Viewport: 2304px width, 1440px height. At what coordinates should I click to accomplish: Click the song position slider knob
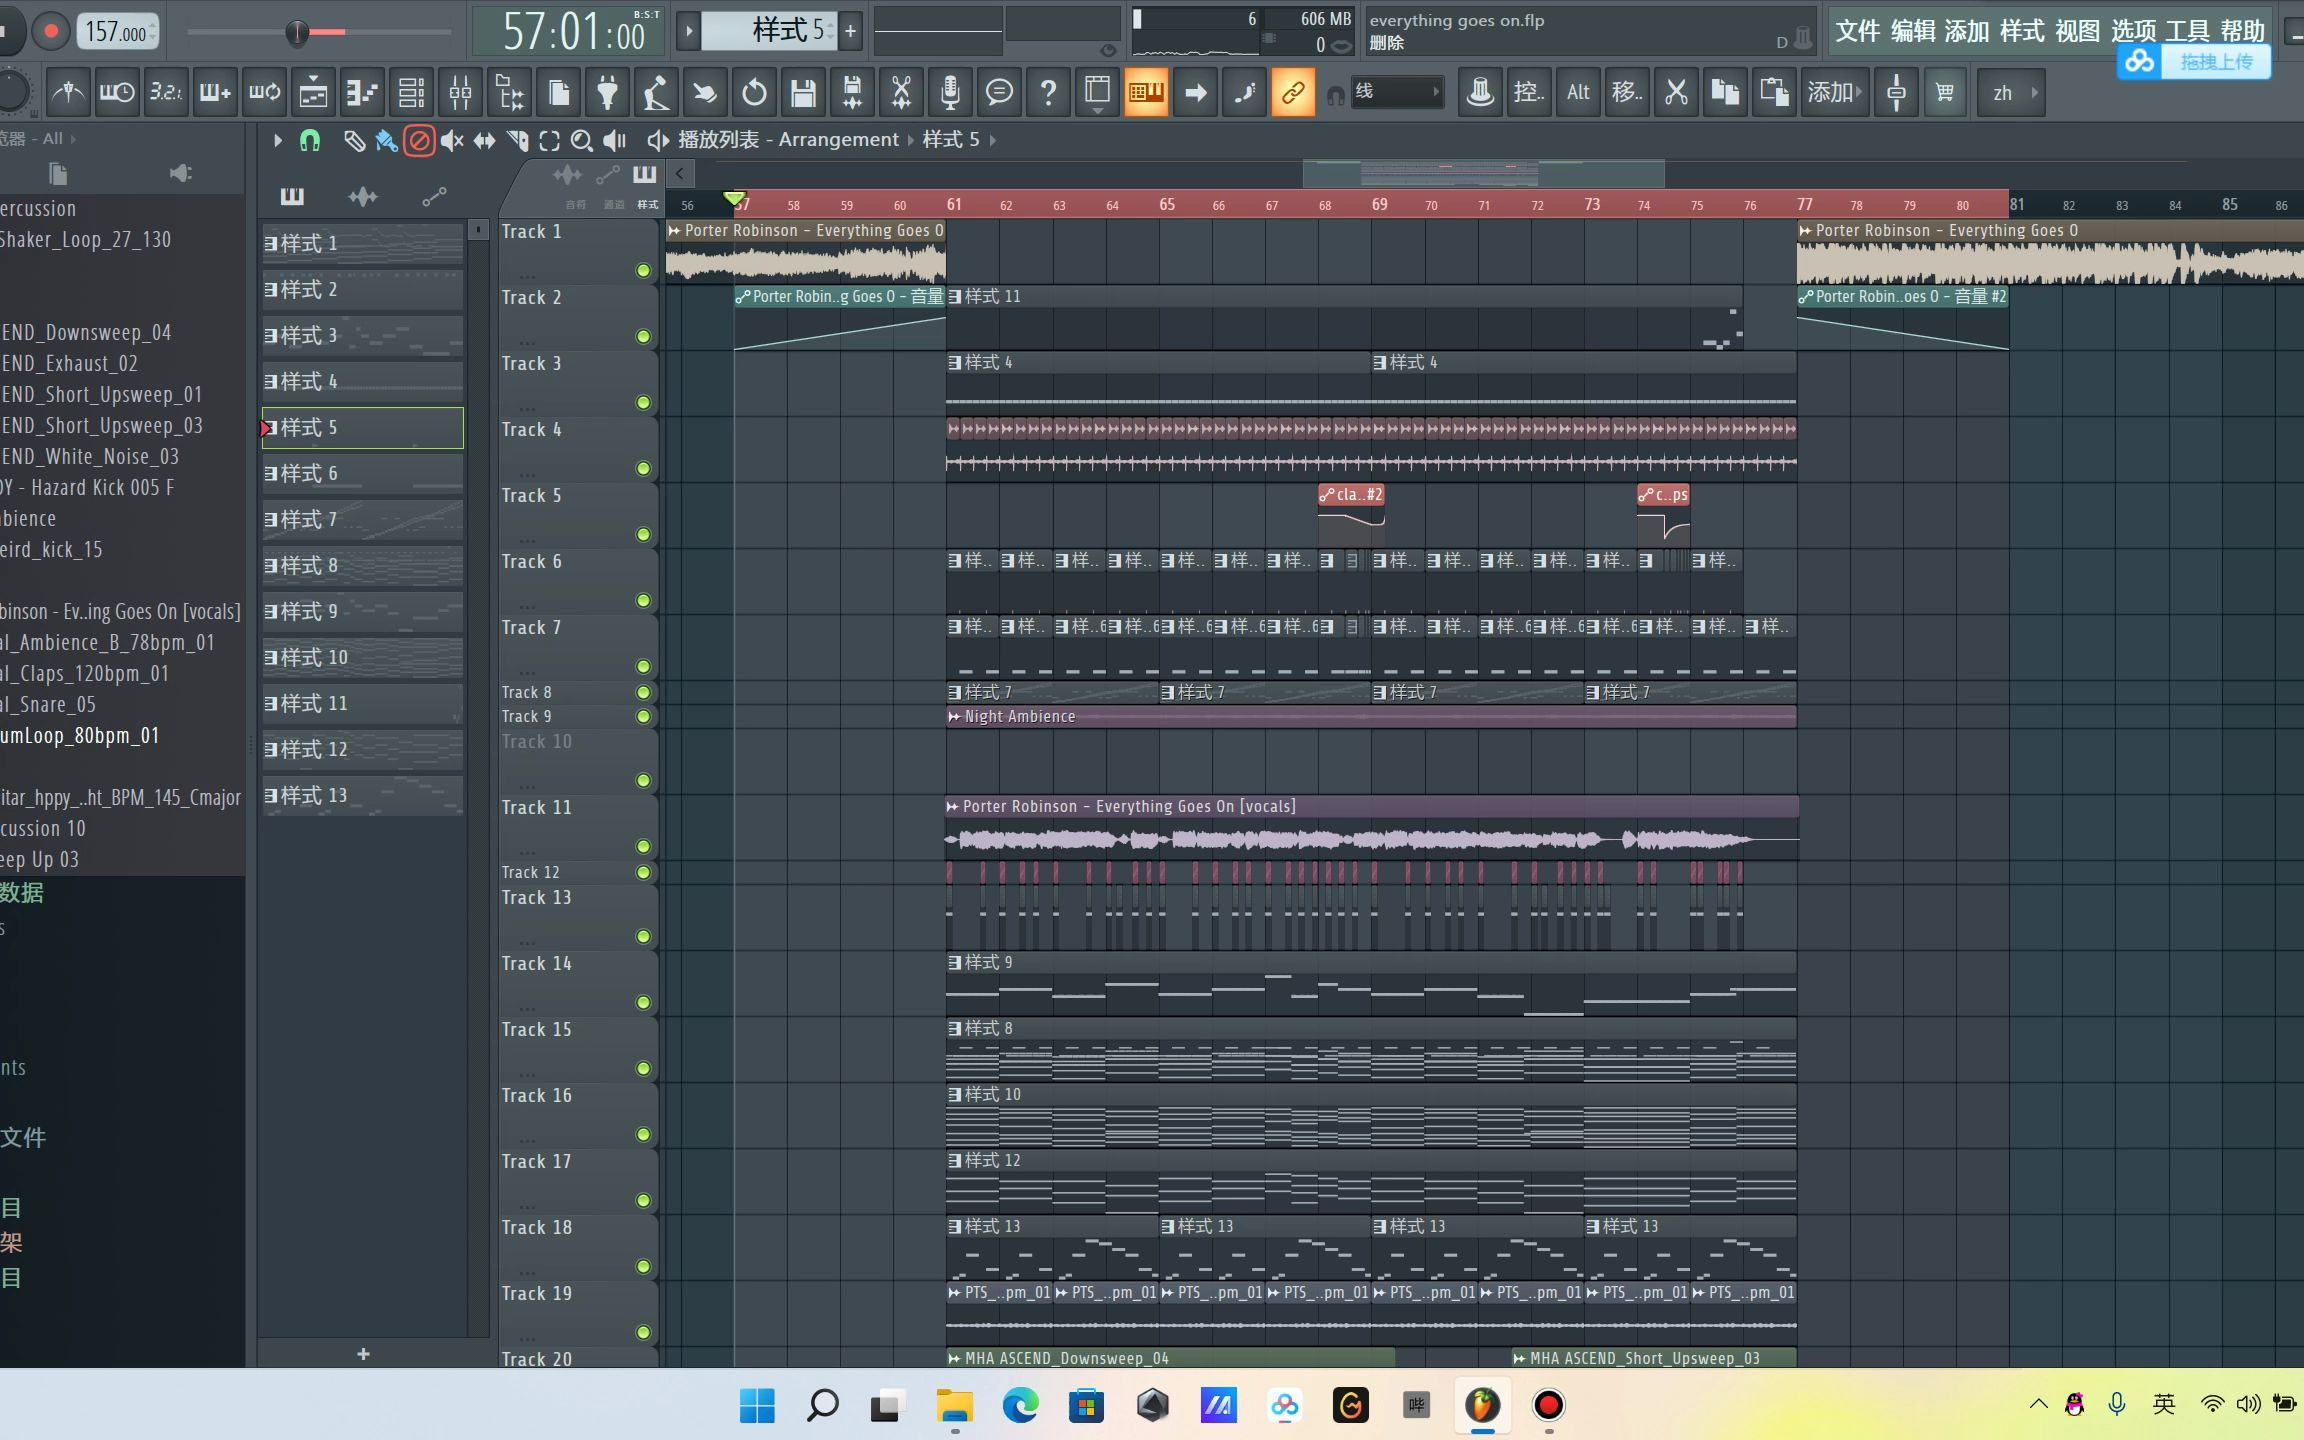[x=297, y=32]
